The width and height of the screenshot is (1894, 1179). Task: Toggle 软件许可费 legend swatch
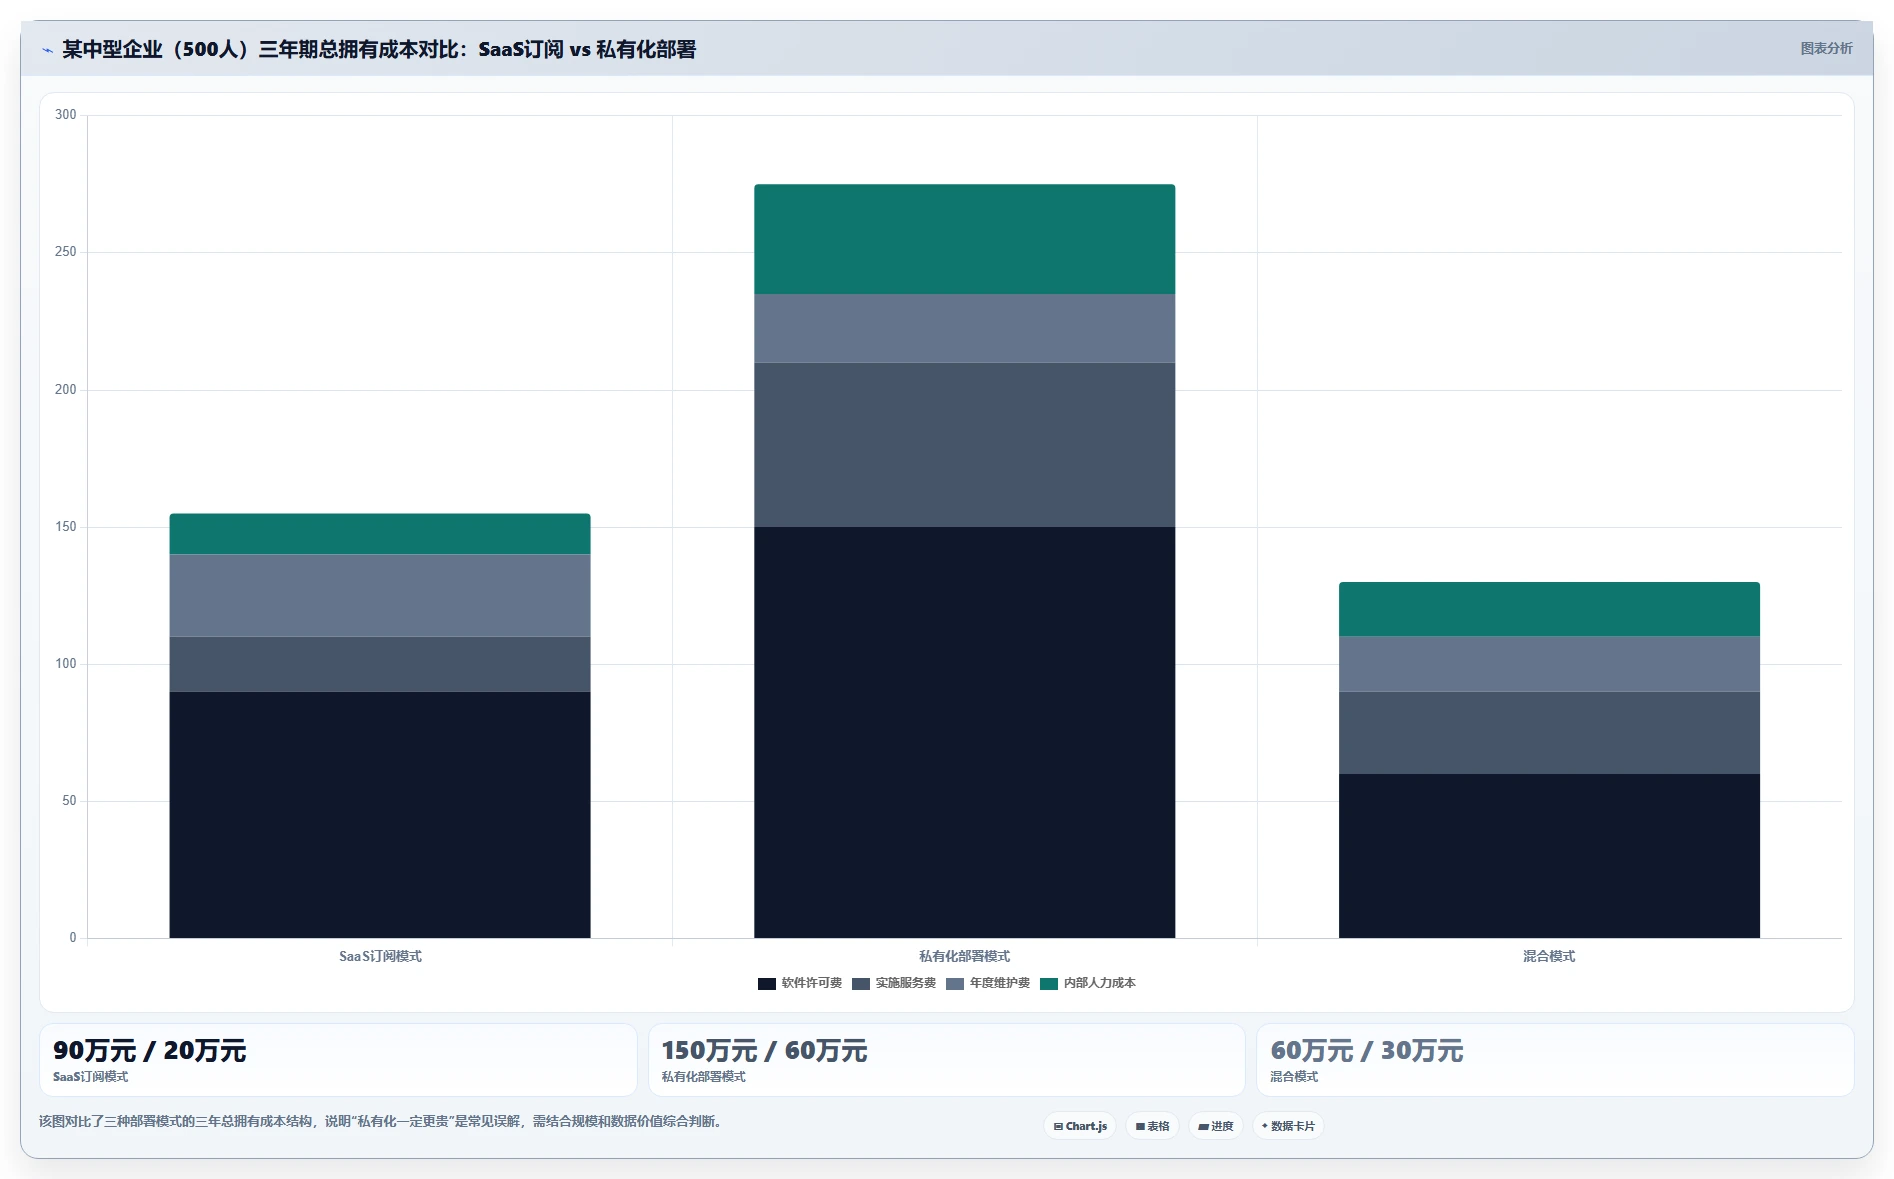click(x=767, y=984)
